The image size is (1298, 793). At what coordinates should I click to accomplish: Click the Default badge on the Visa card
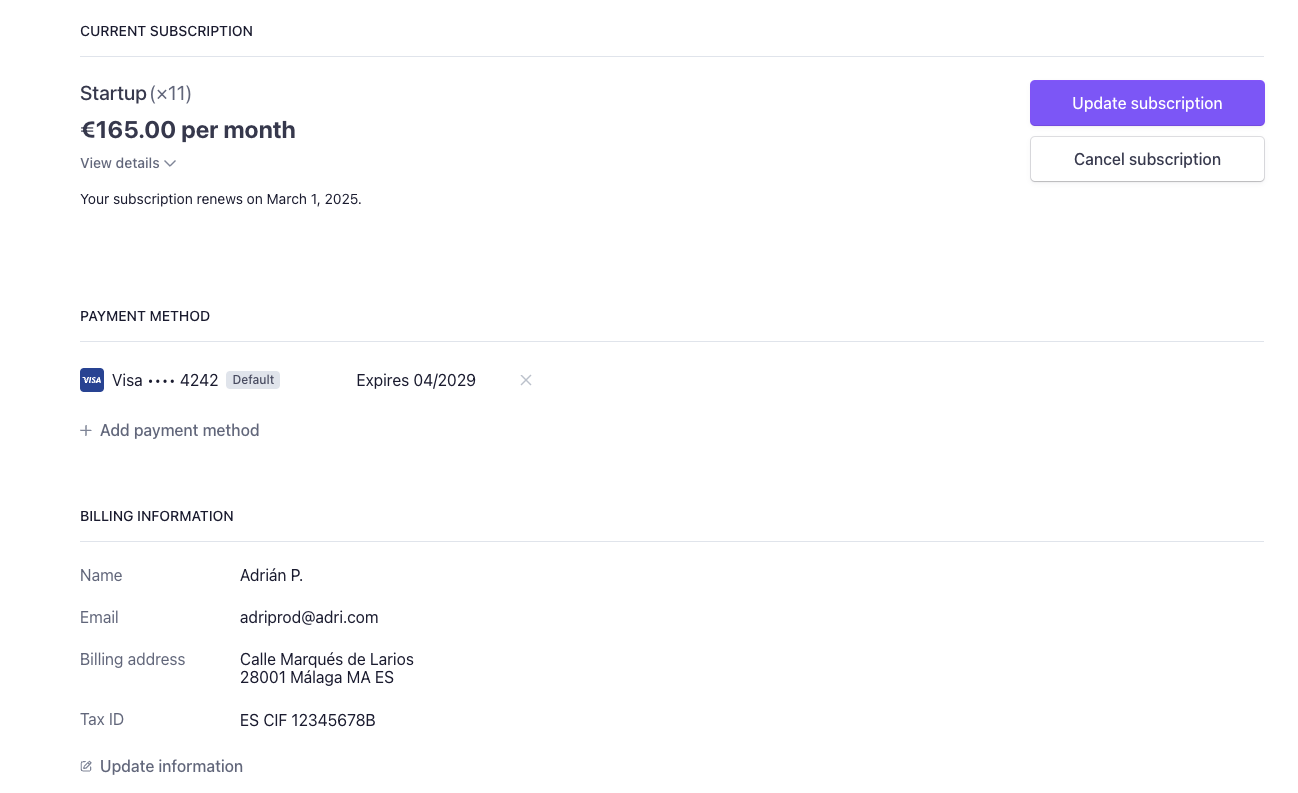pos(253,380)
